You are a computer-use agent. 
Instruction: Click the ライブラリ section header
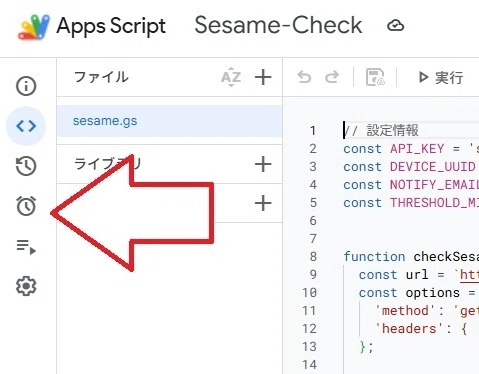(108, 164)
